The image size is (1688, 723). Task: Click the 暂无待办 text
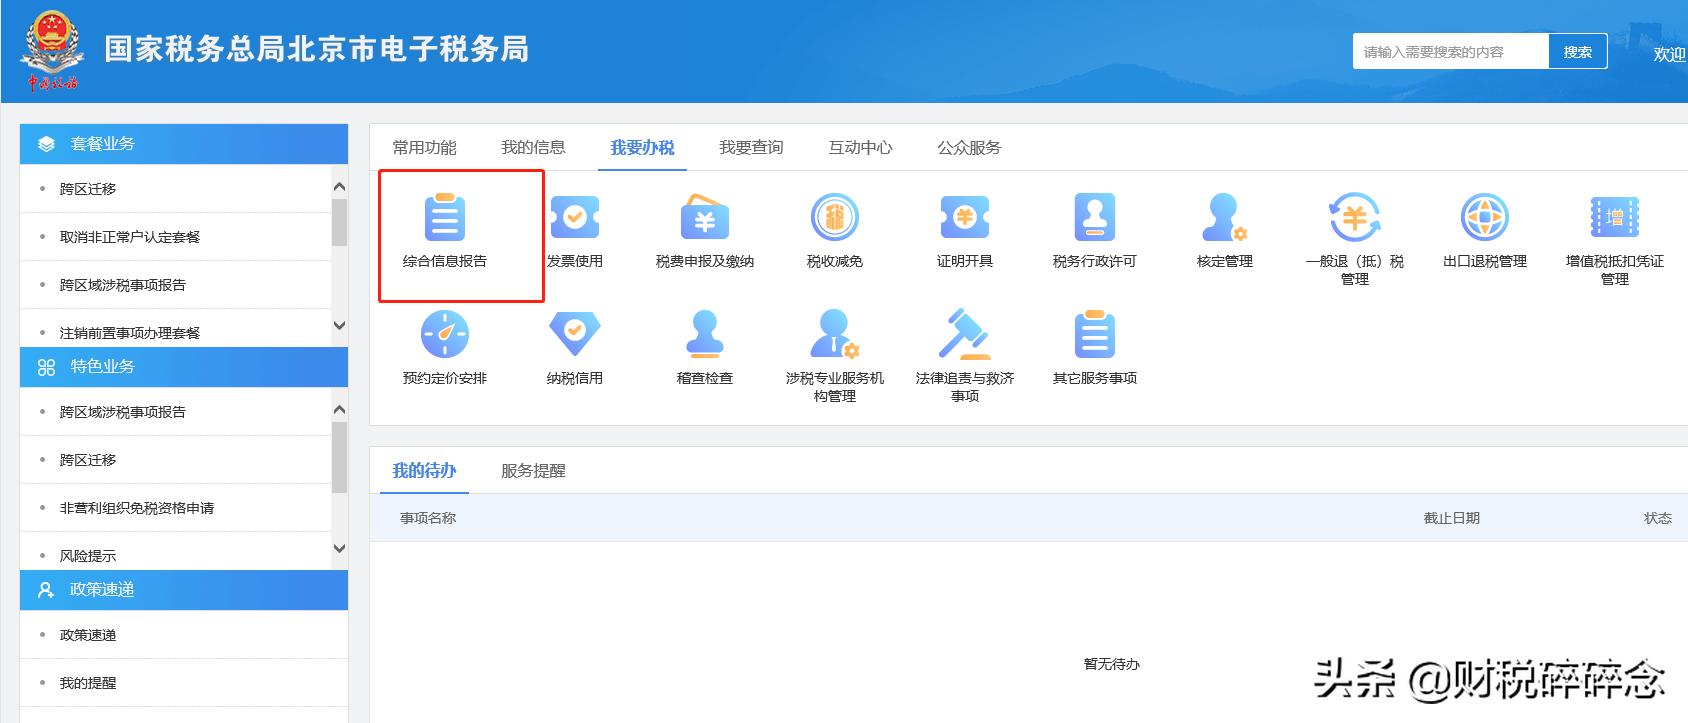coord(1112,664)
